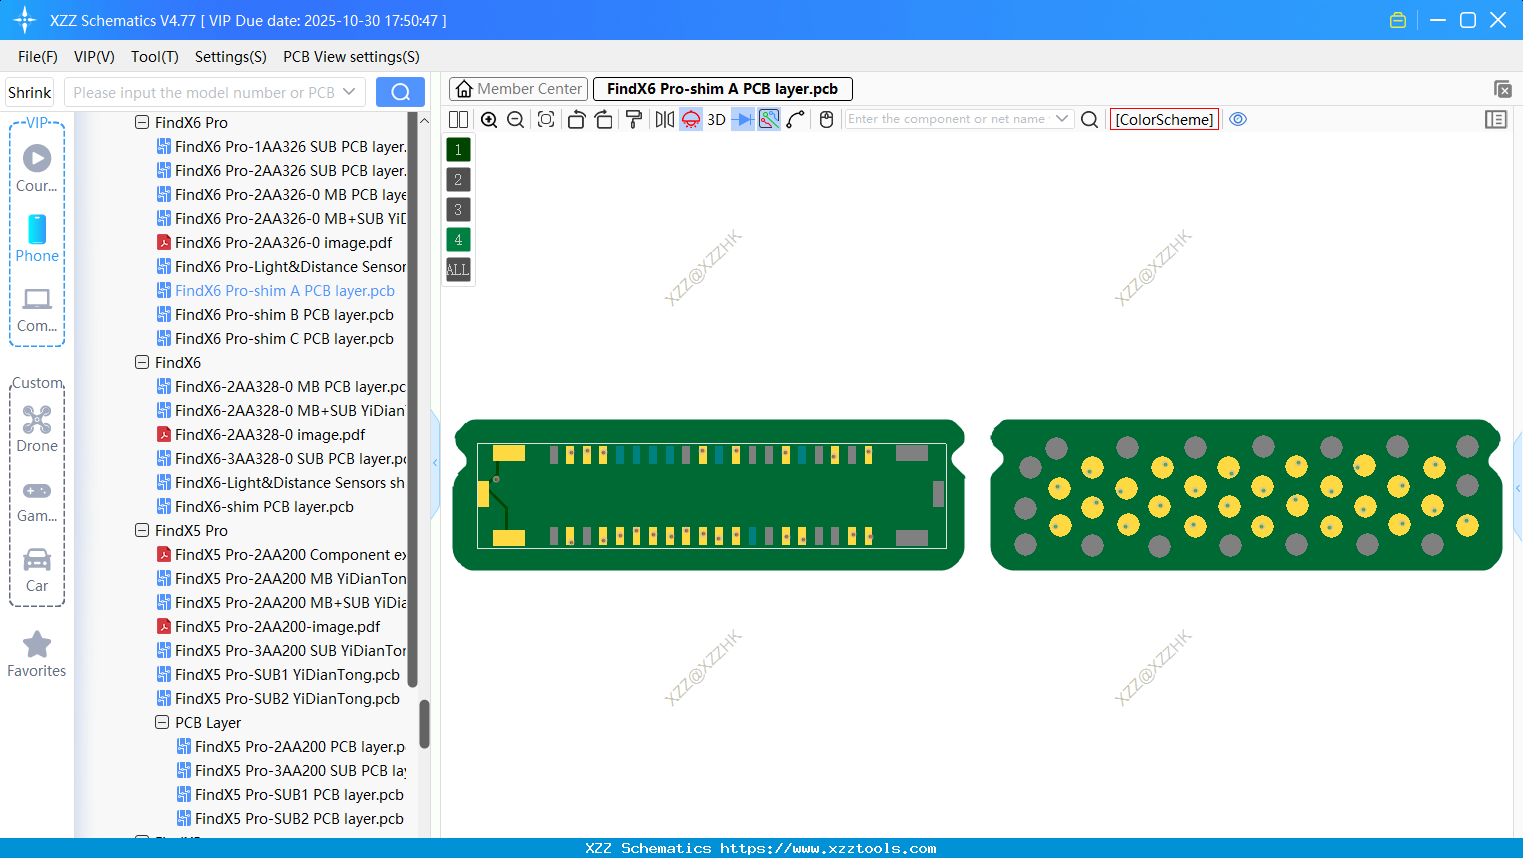Viewport: 1523px width, 858px height.
Task: Open the paint bucket coloring tool
Action: point(633,119)
